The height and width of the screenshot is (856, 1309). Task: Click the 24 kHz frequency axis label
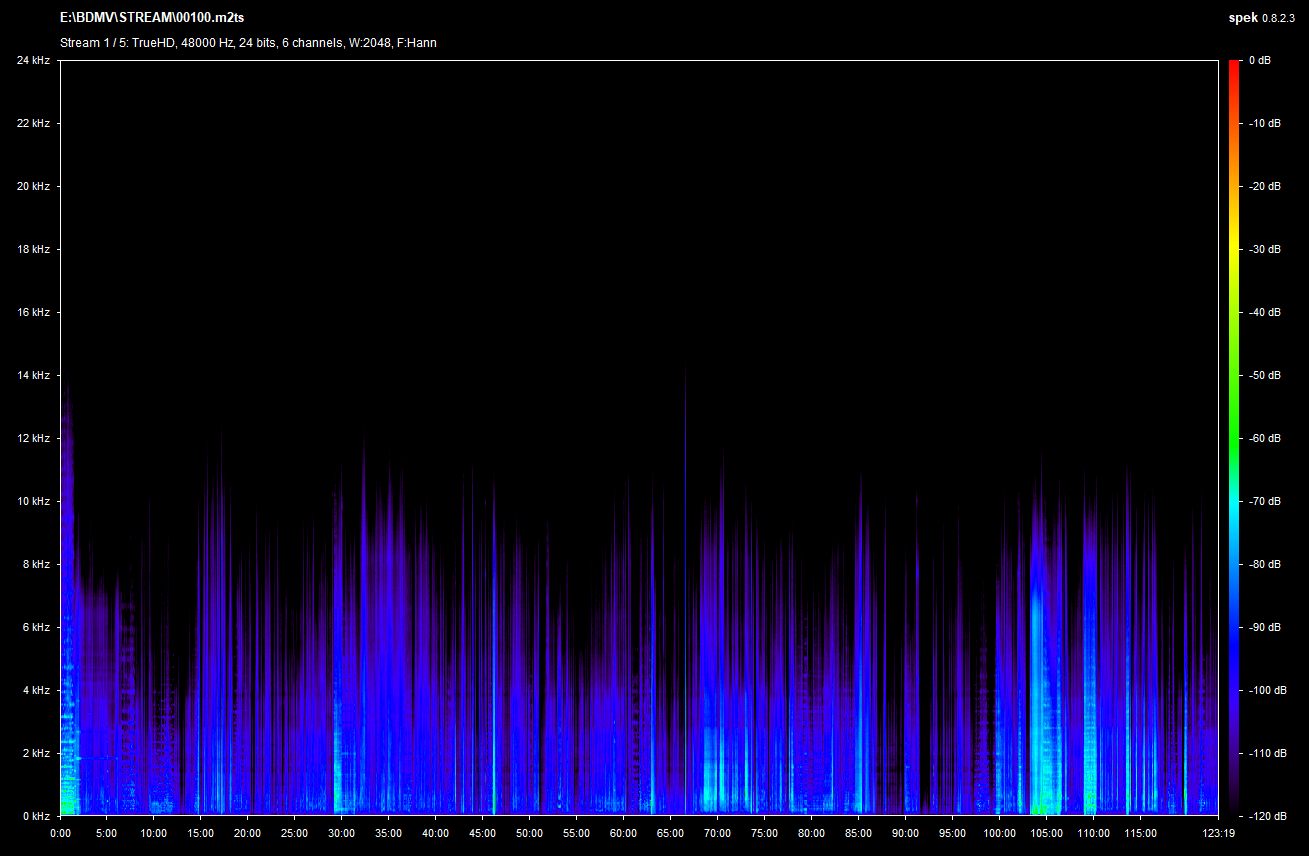[x=33, y=61]
